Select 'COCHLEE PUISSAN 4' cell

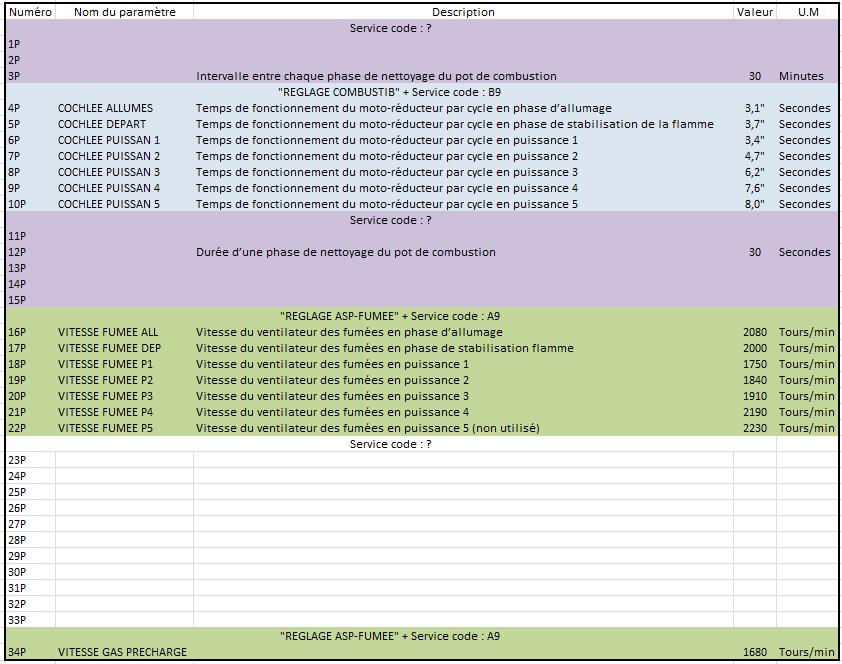(x=108, y=188)
